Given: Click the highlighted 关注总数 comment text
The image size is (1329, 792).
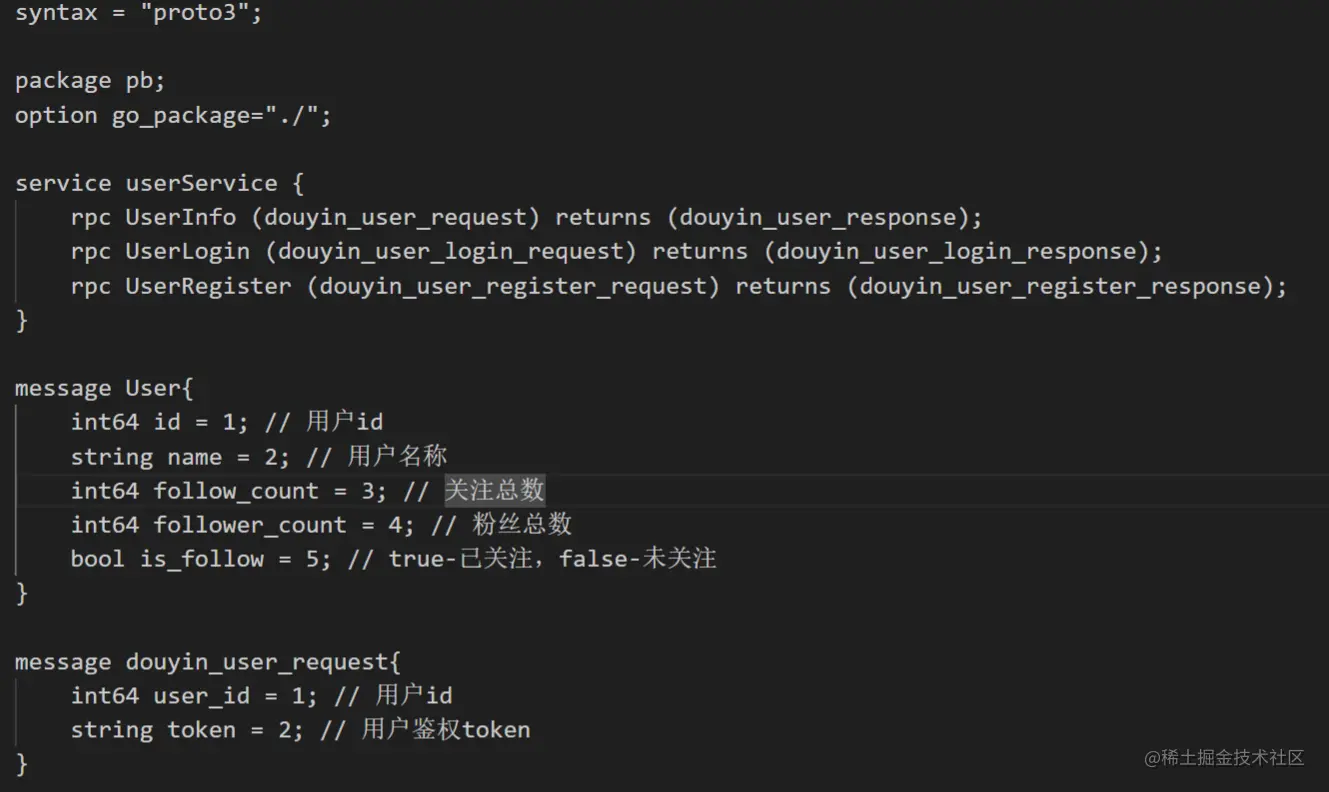Looking at the screenshot, I should click(x=495, y=490).
